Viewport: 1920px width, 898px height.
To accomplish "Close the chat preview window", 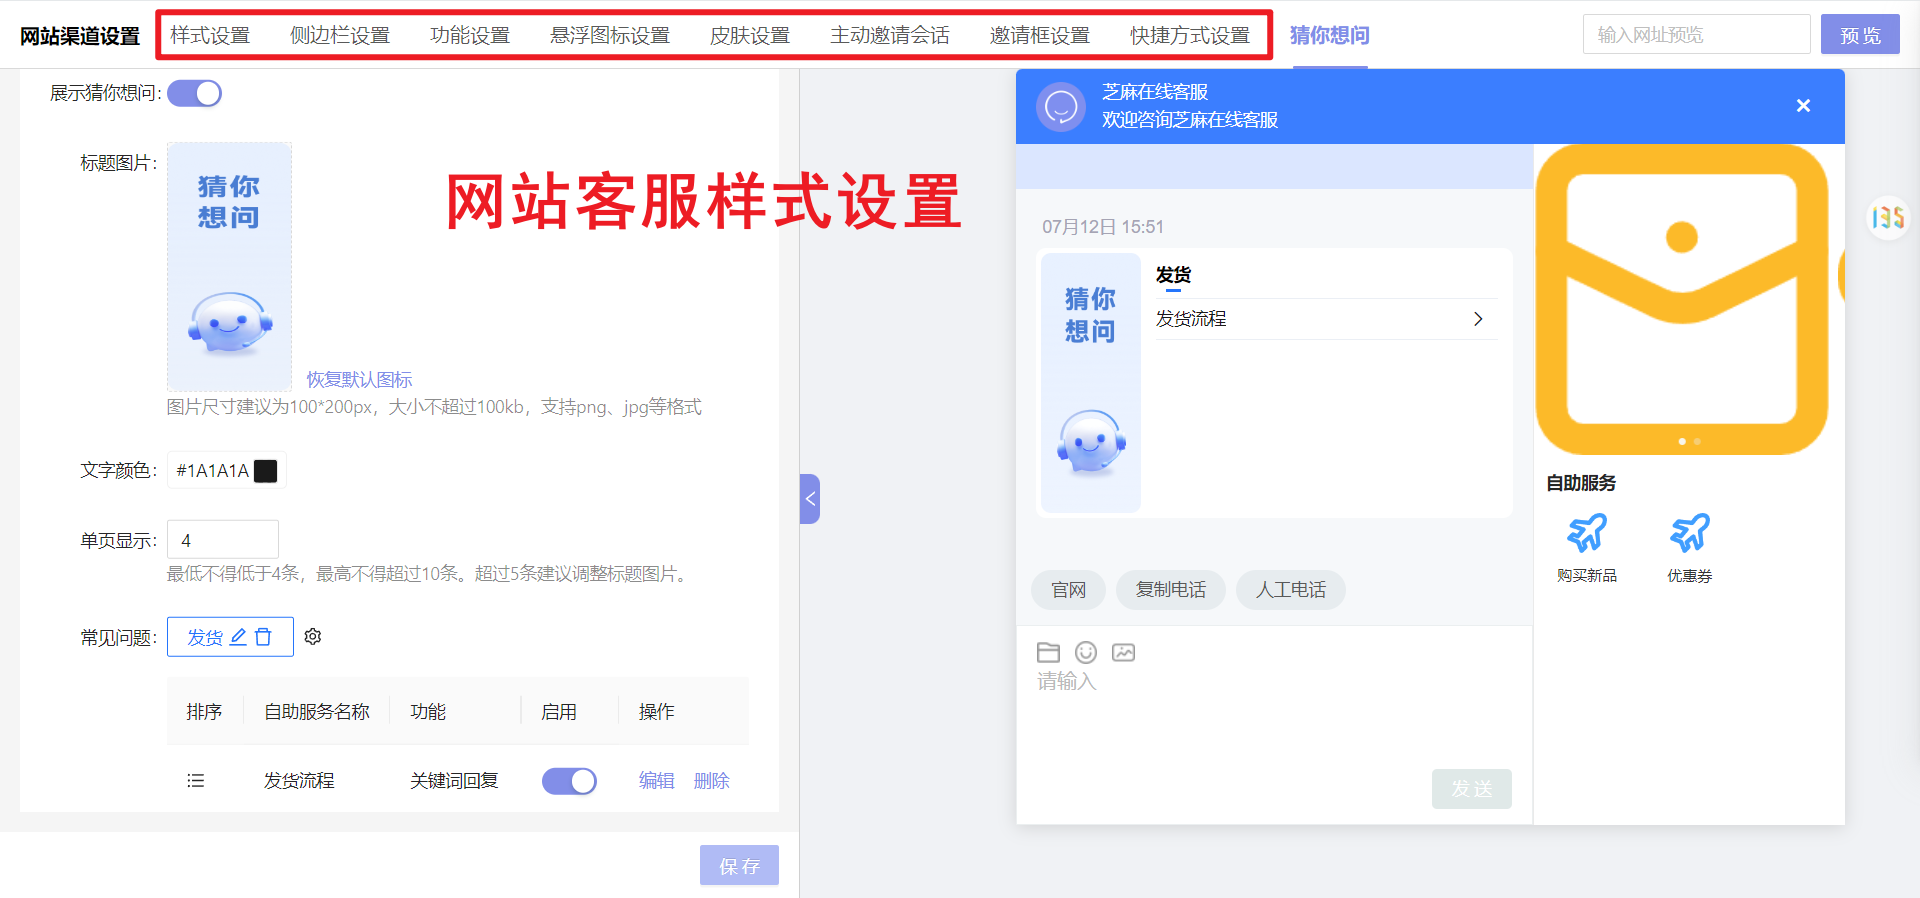I will [x=1803, y=106].
